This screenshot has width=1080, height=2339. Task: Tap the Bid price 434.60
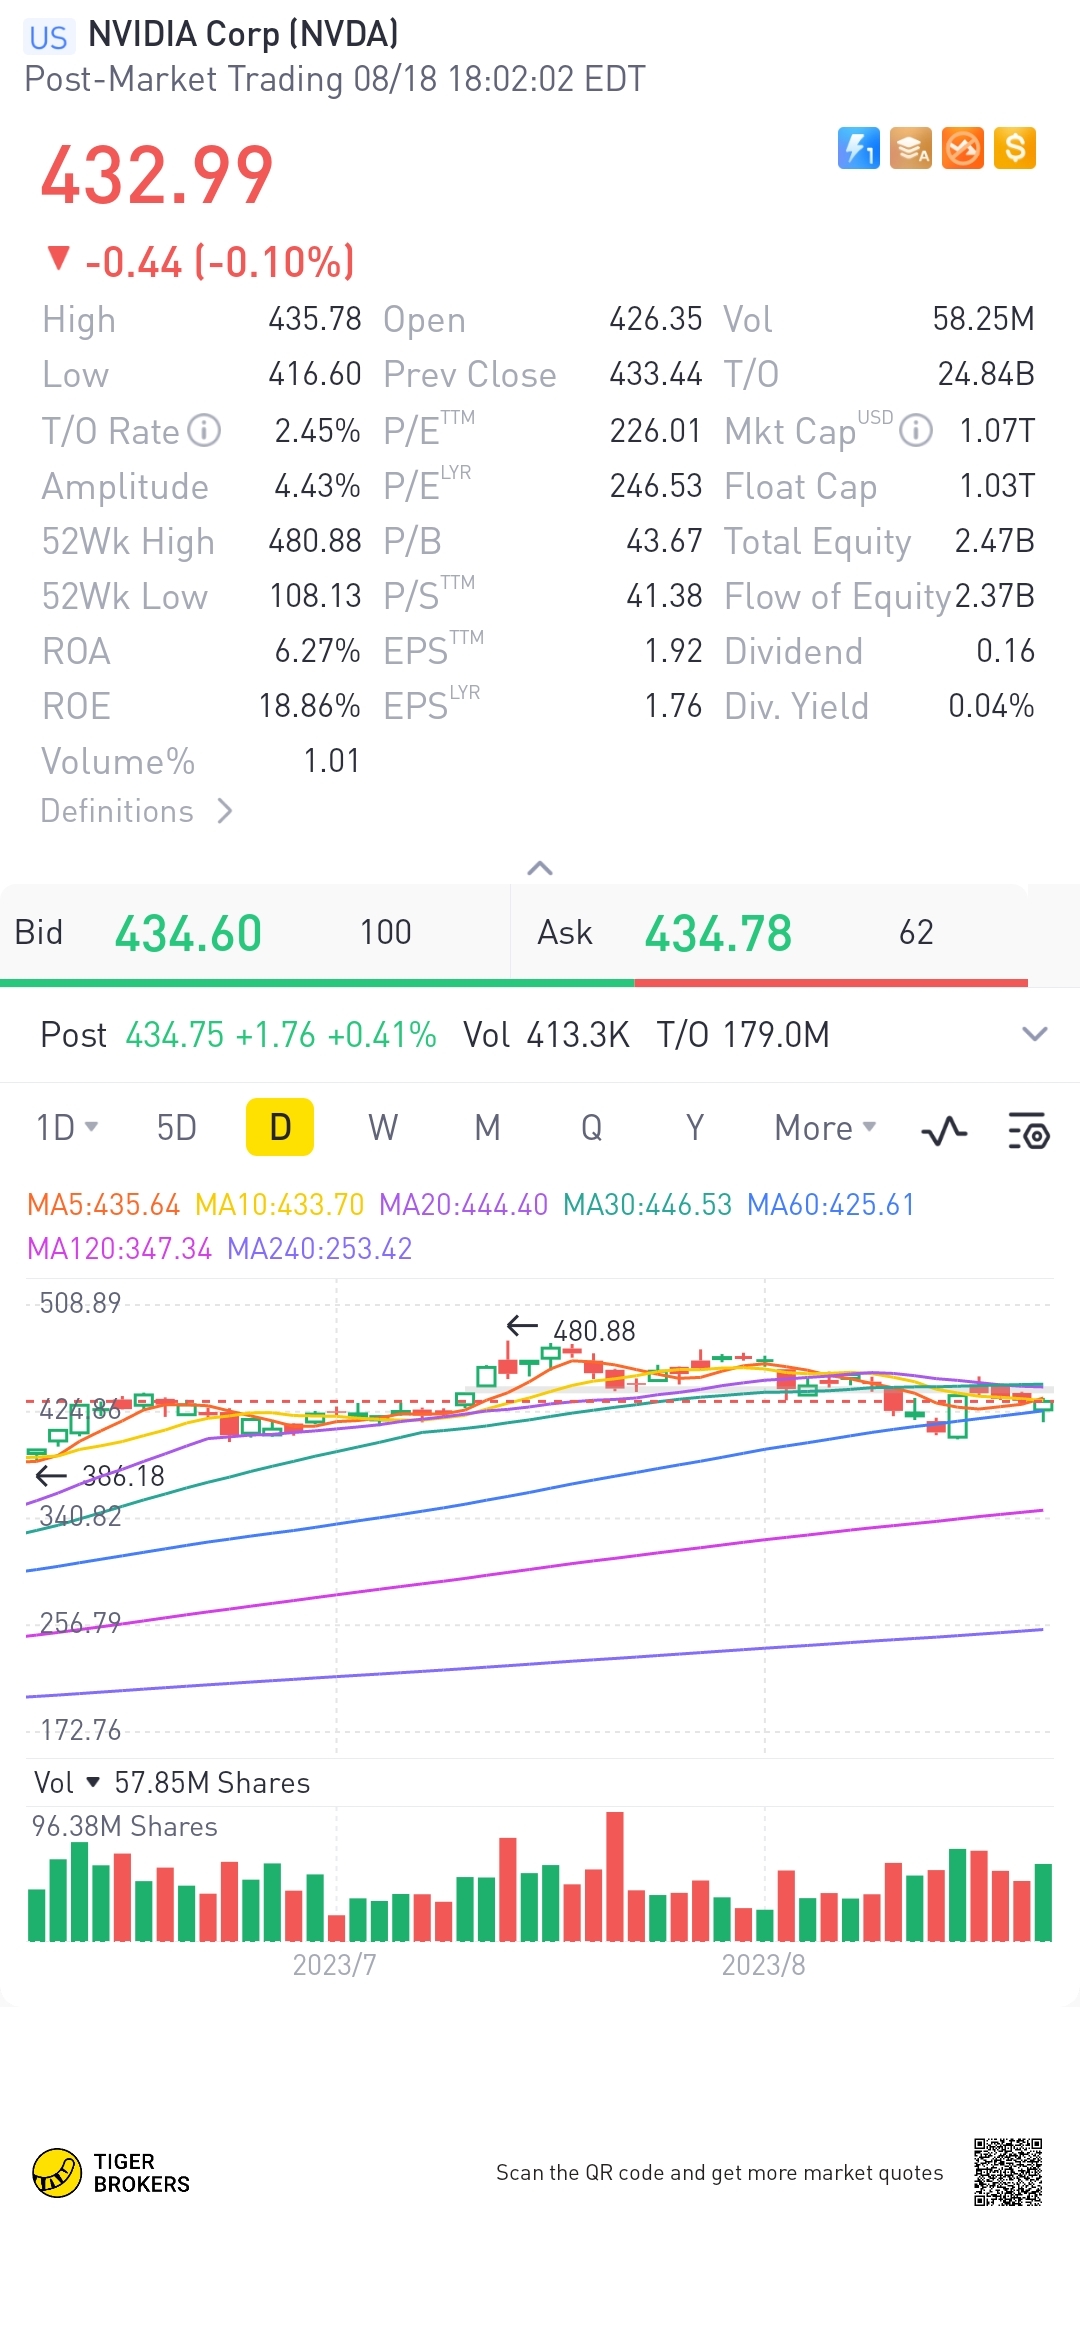(x=188, y=934)
